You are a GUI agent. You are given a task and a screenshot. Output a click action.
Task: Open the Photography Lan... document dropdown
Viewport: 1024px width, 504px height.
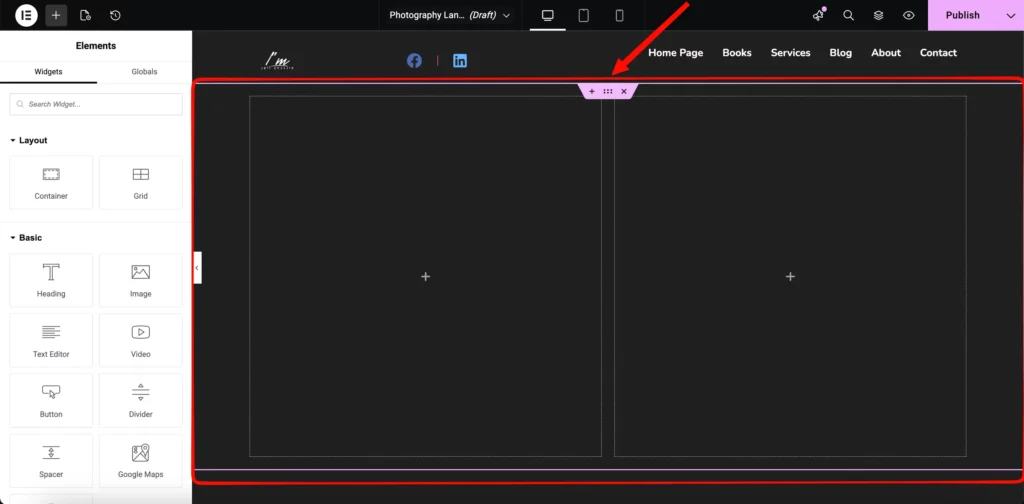(449, 15)
